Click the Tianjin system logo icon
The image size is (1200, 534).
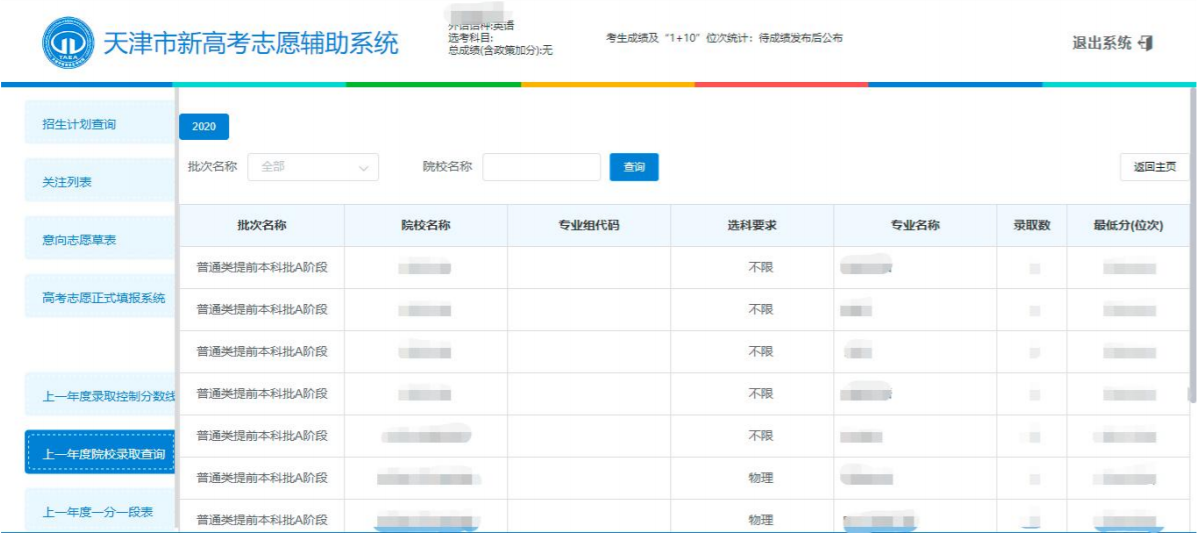point(68,43)
